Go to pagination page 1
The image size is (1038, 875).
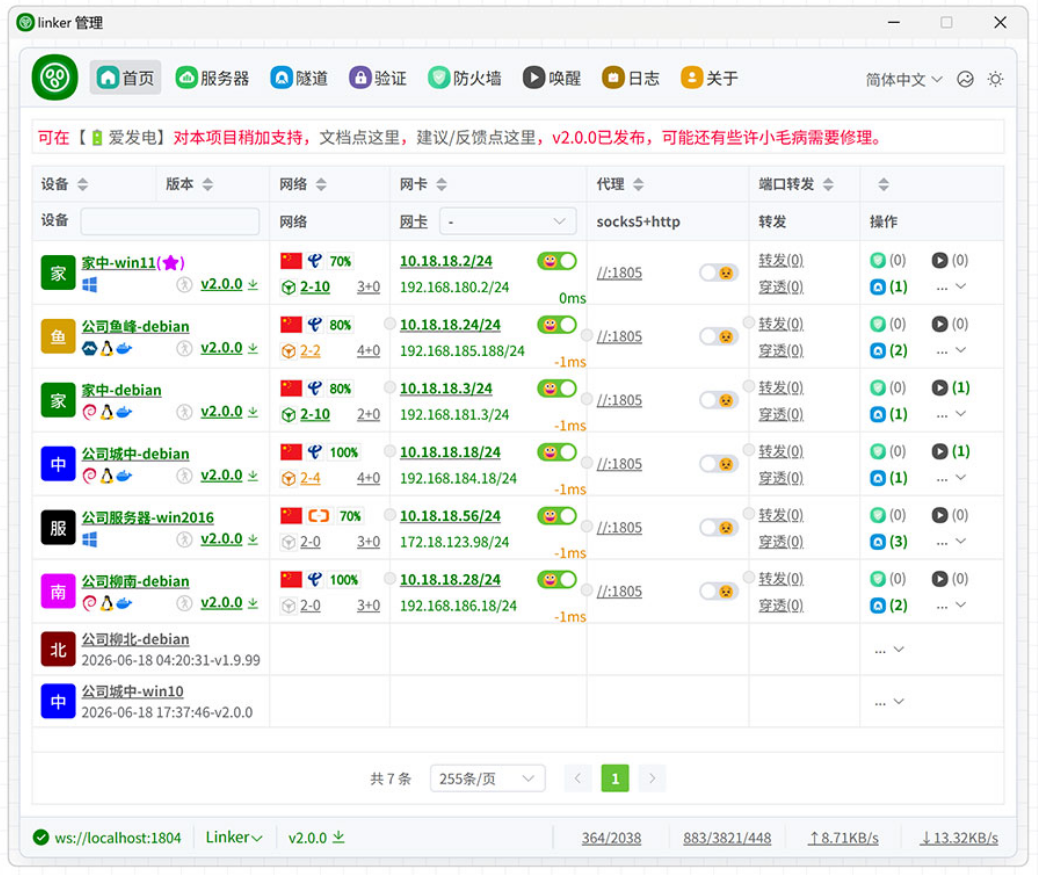tap(615, 778)
